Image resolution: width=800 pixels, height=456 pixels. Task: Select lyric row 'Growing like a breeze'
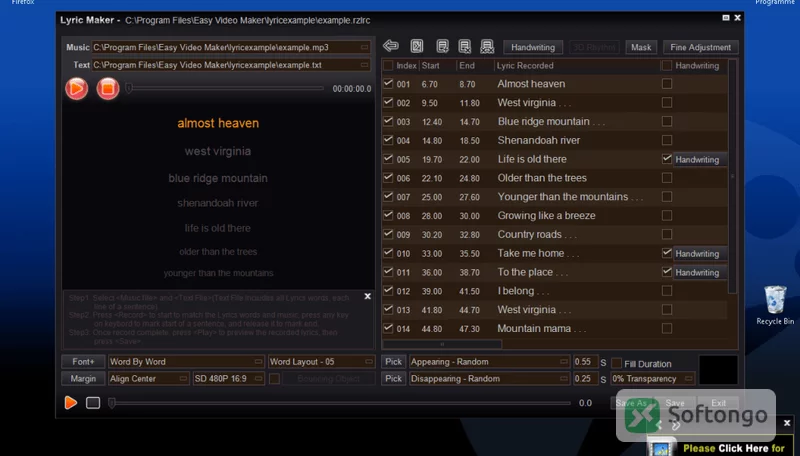[555, 216]
